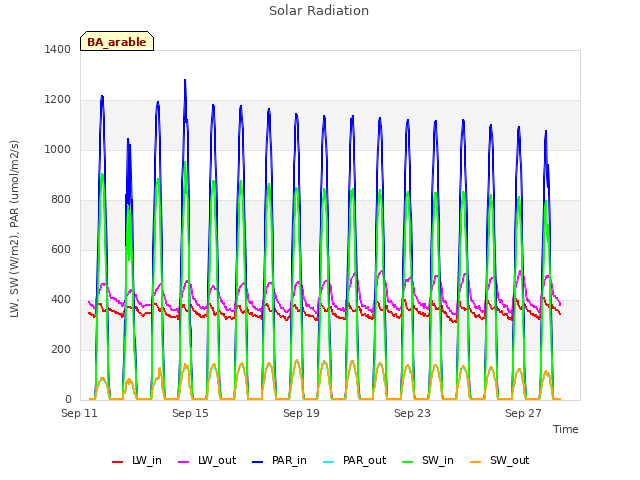The height and width of the screenshot is (480, 640).
Task: Select the Sep 23 x-axis label
Action: pyautogui.click(x=412, y=413)
